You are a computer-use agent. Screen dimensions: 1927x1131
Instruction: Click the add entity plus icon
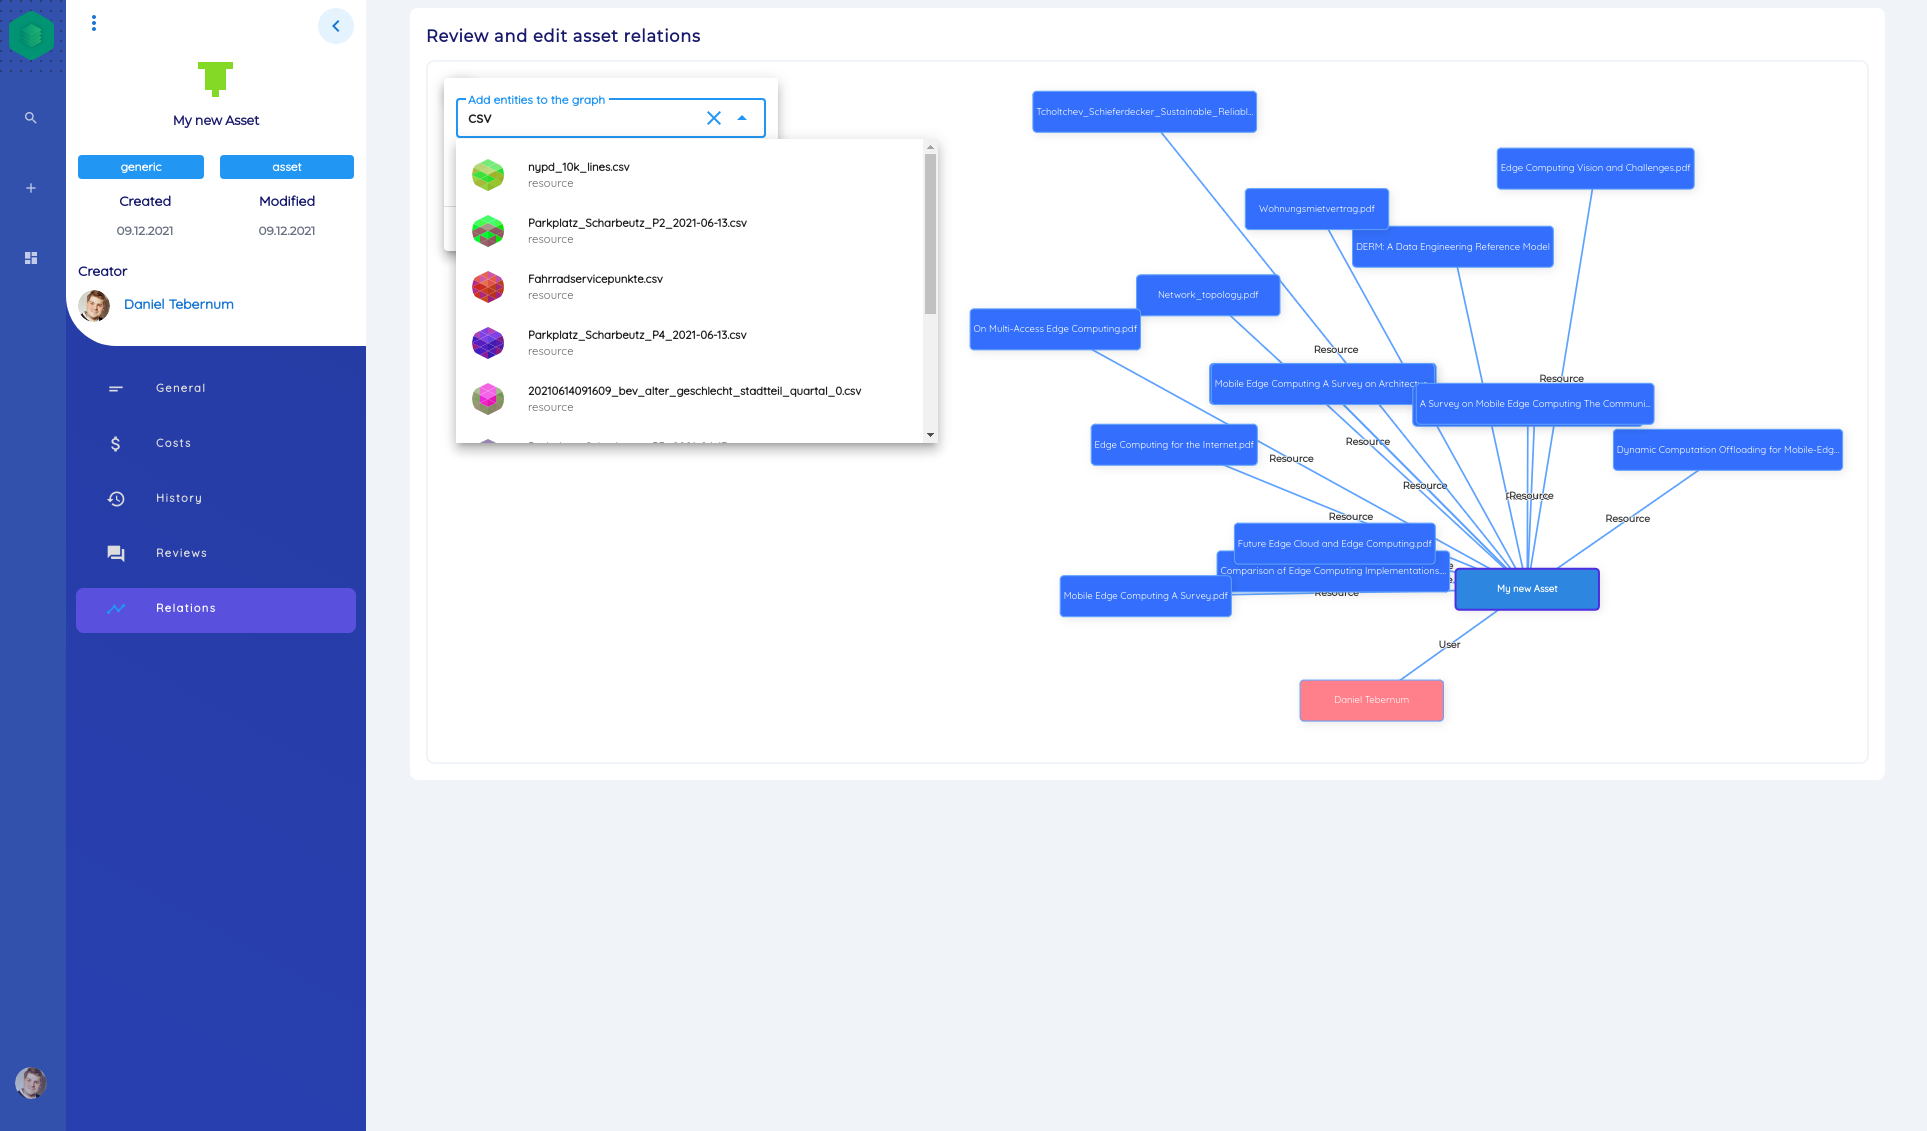(x=31, y=187)
